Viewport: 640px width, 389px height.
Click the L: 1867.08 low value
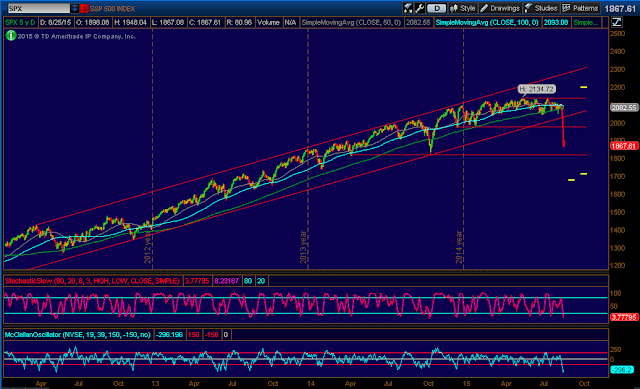168,22
